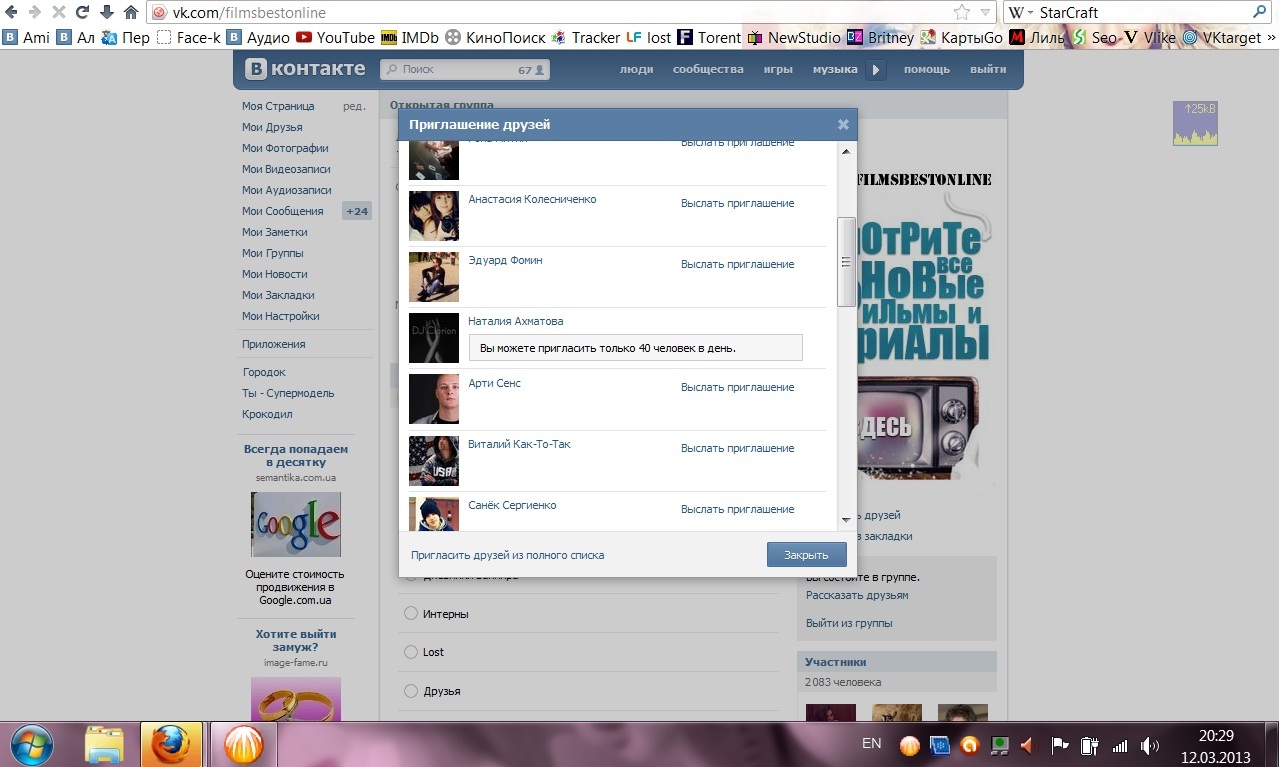Viewport: 1280px width, 767px height.
Task: Open the IMDb bookmark
Action: point(410,38)
